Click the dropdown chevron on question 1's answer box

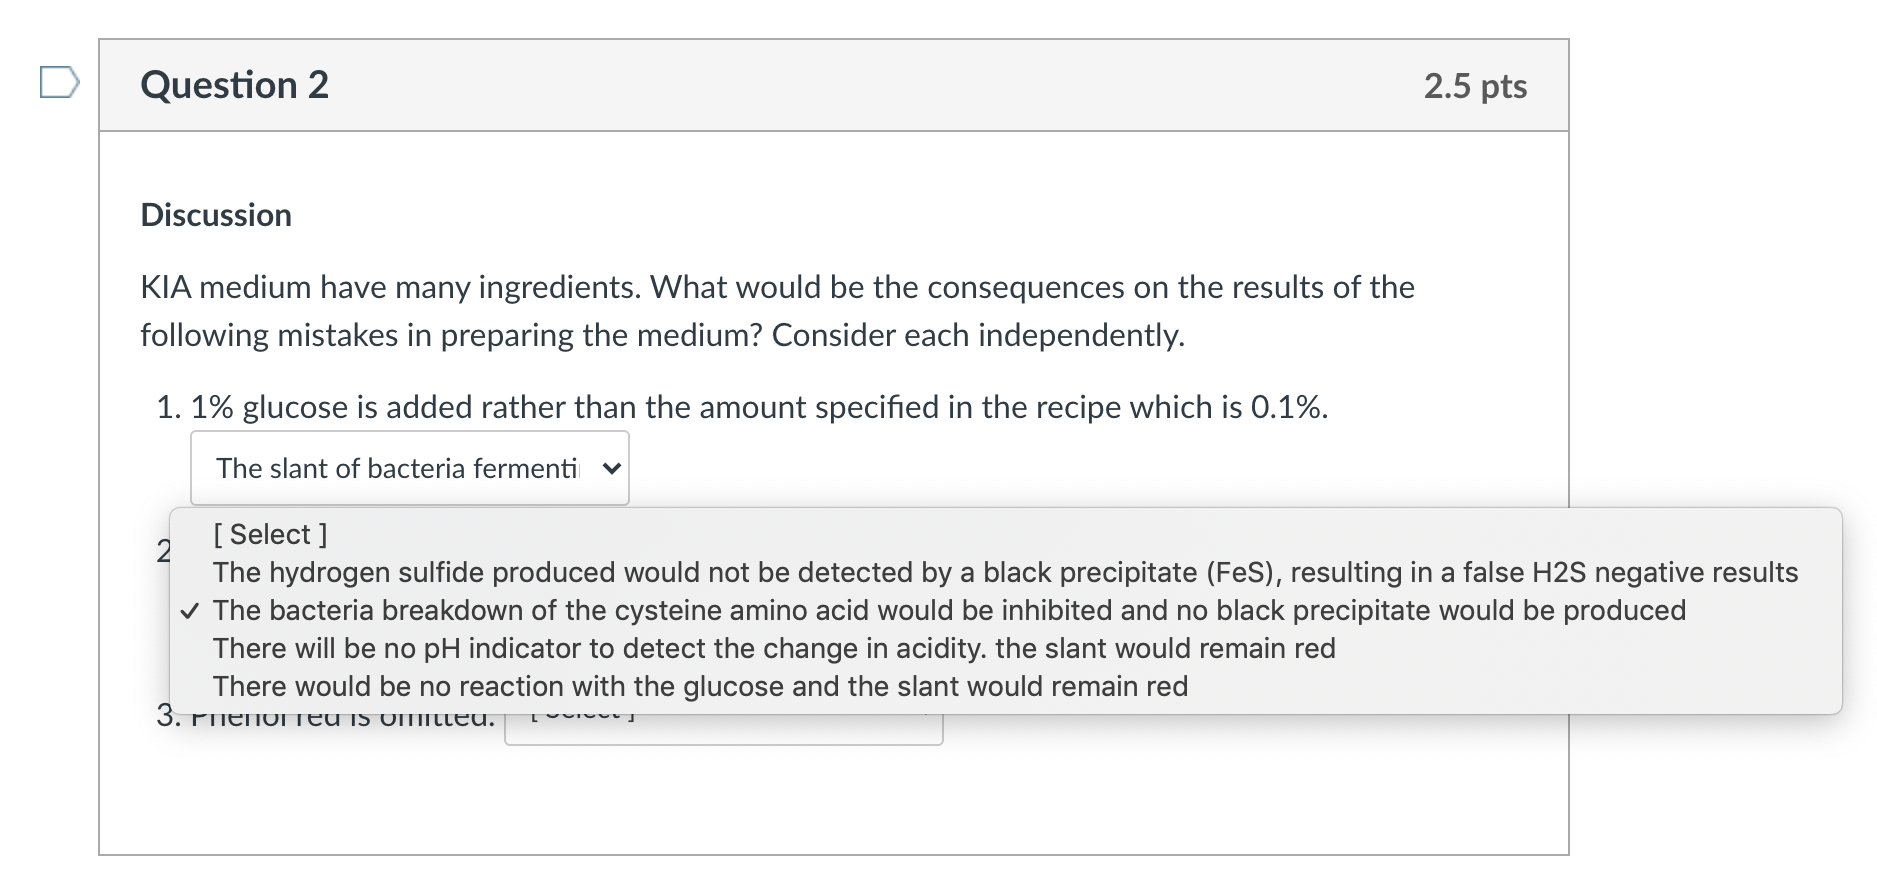pos(610,467)
